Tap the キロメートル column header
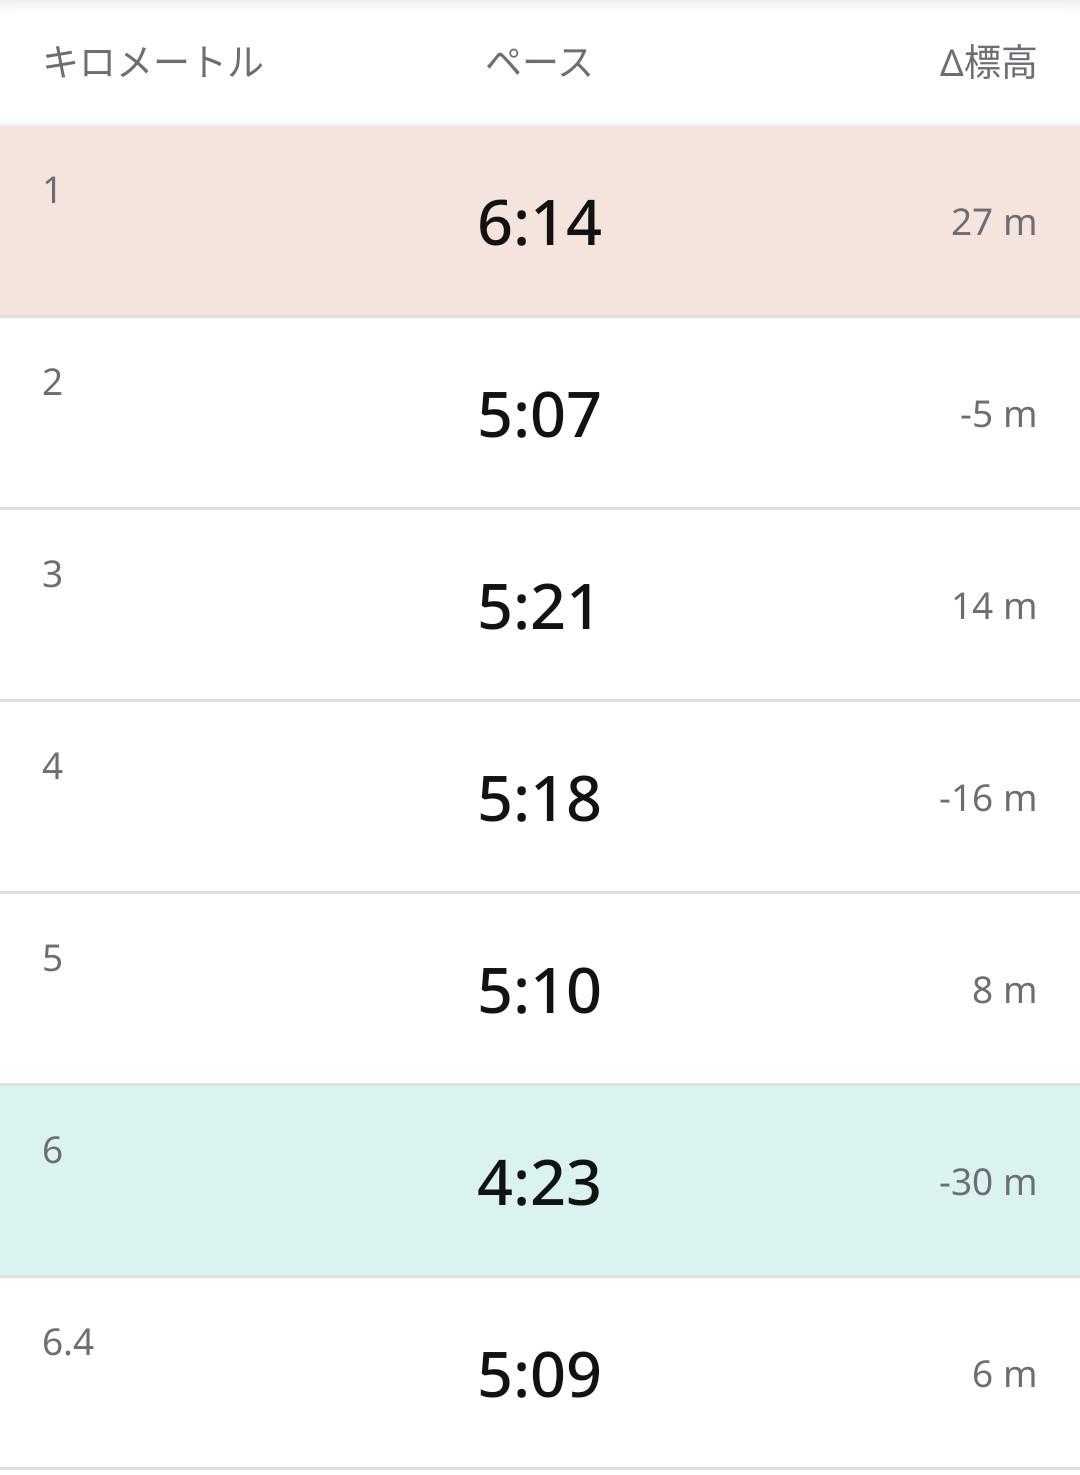This screenshot has height=1475, width=1080. pos(153,62)
